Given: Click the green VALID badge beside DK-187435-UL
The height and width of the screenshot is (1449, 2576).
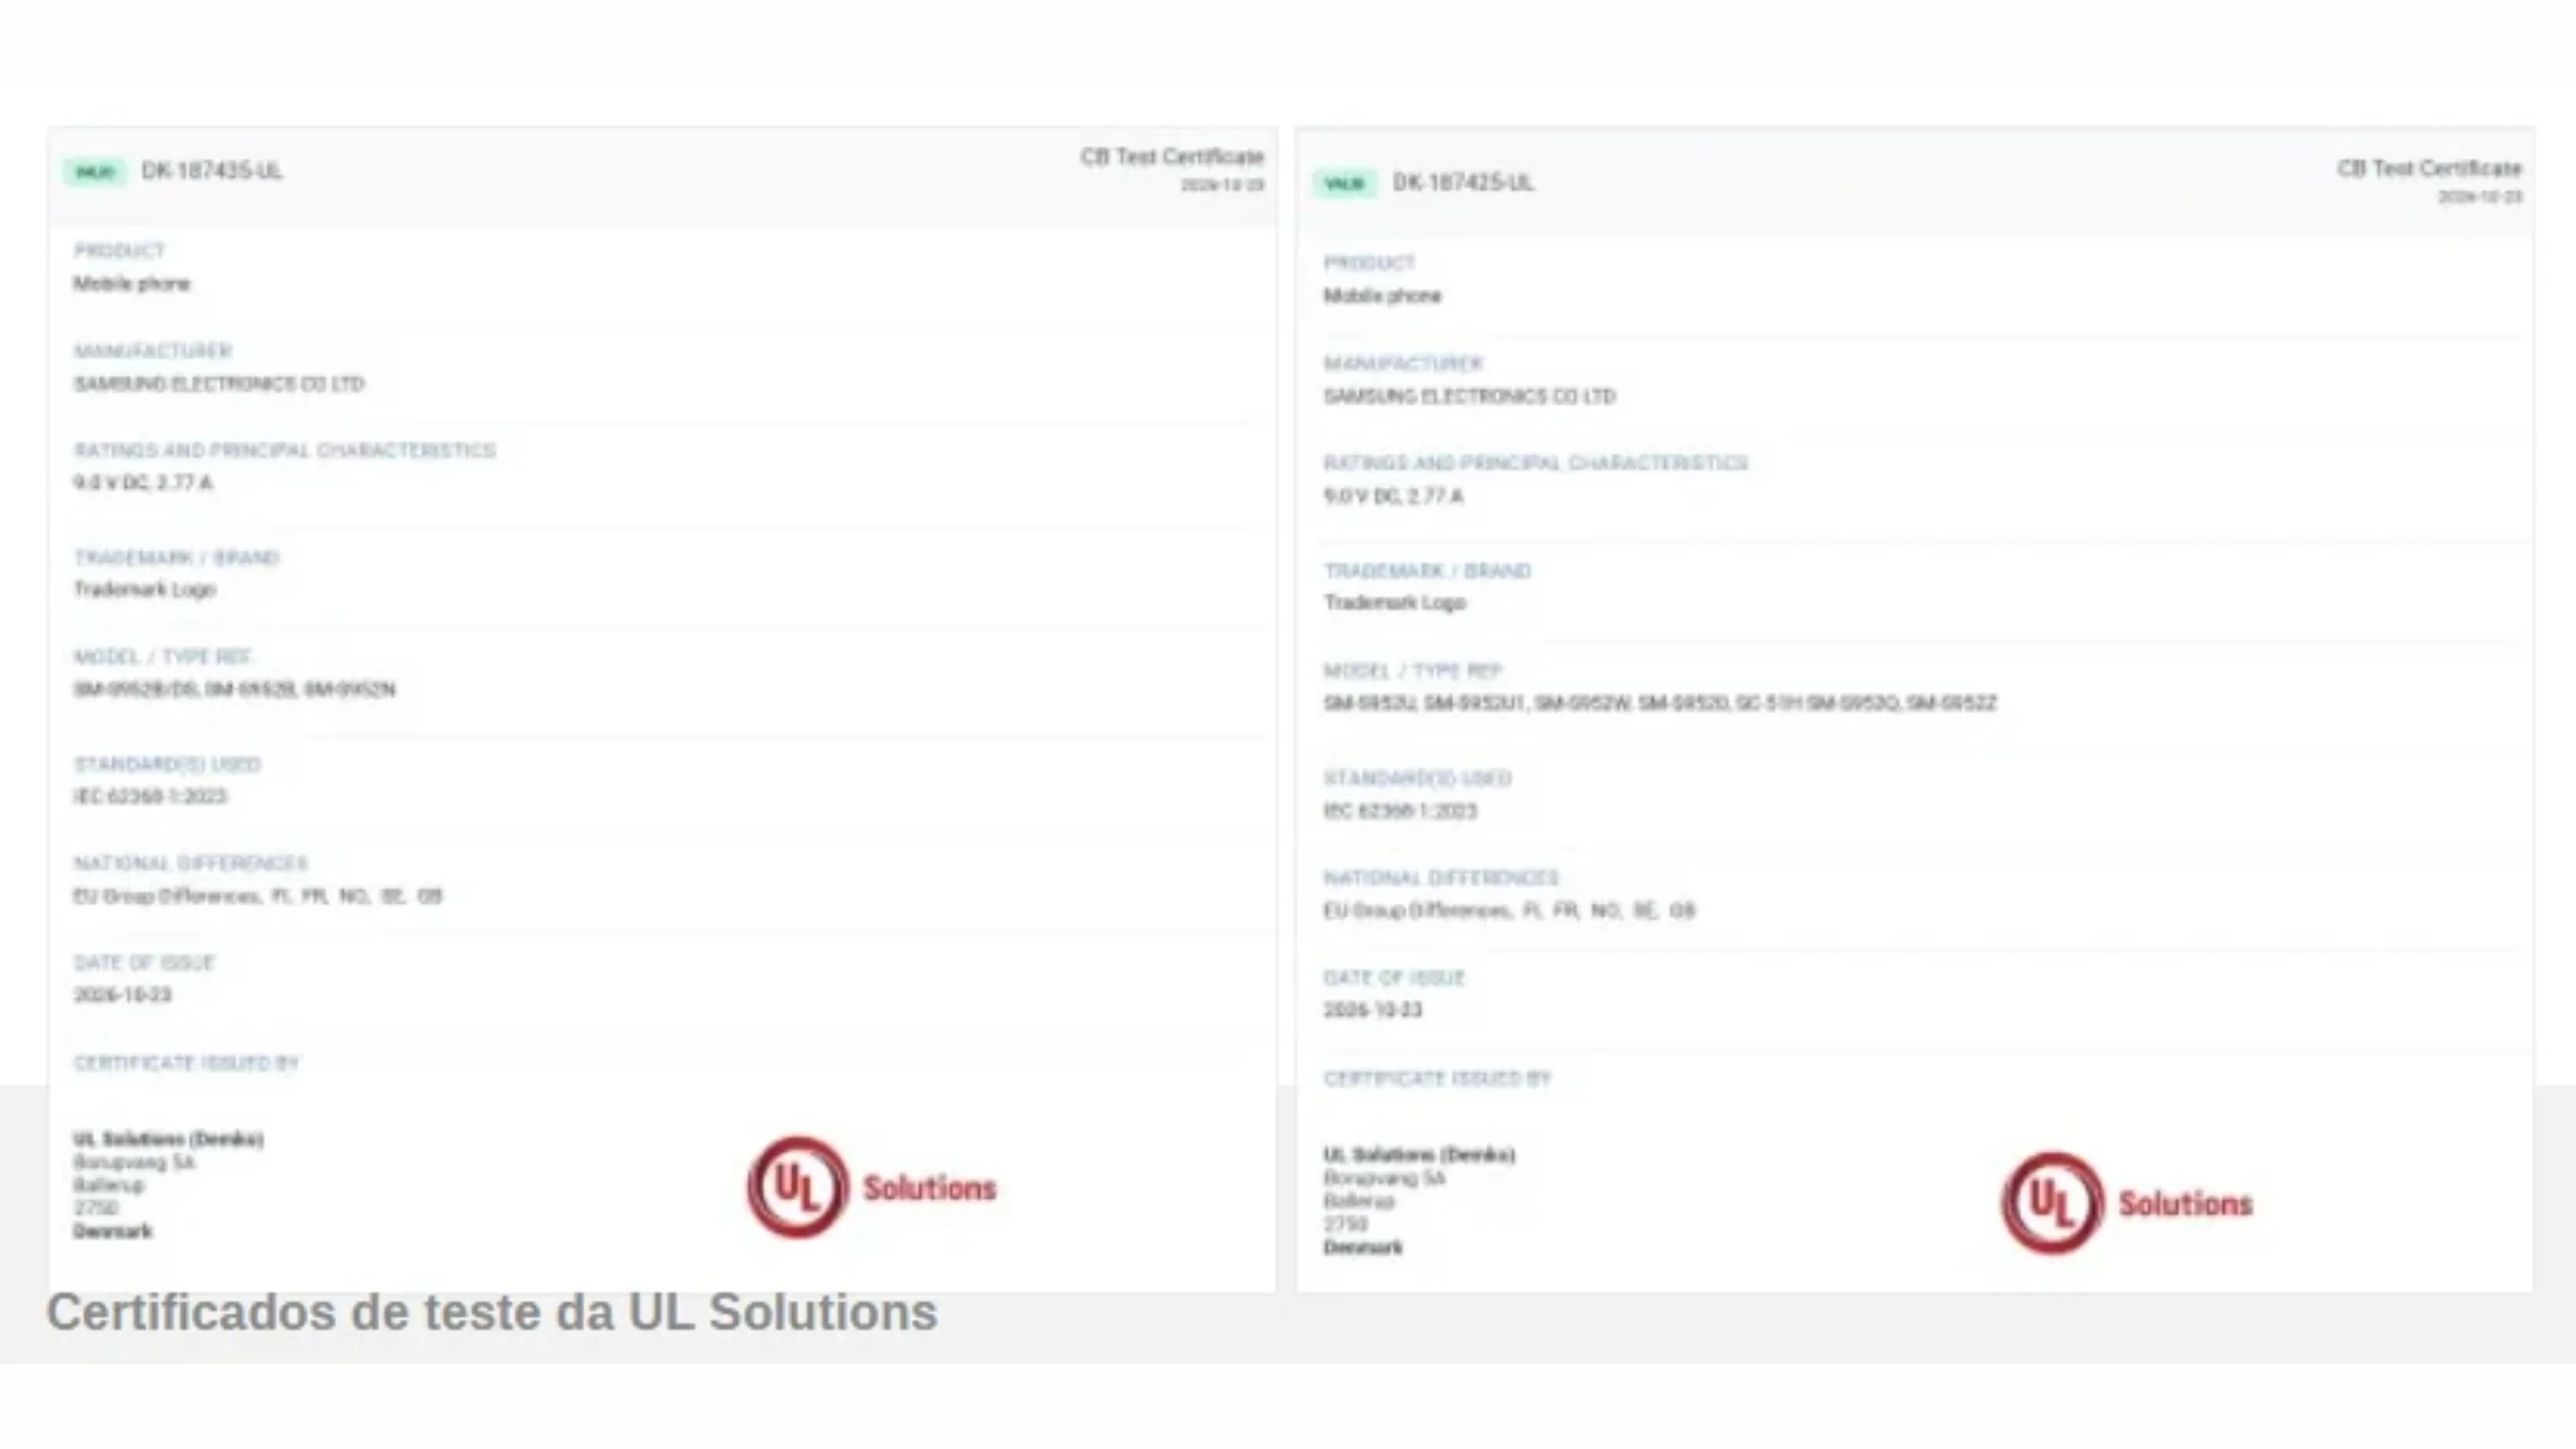Looking at the screenshot, I should (x=95, y=172).
